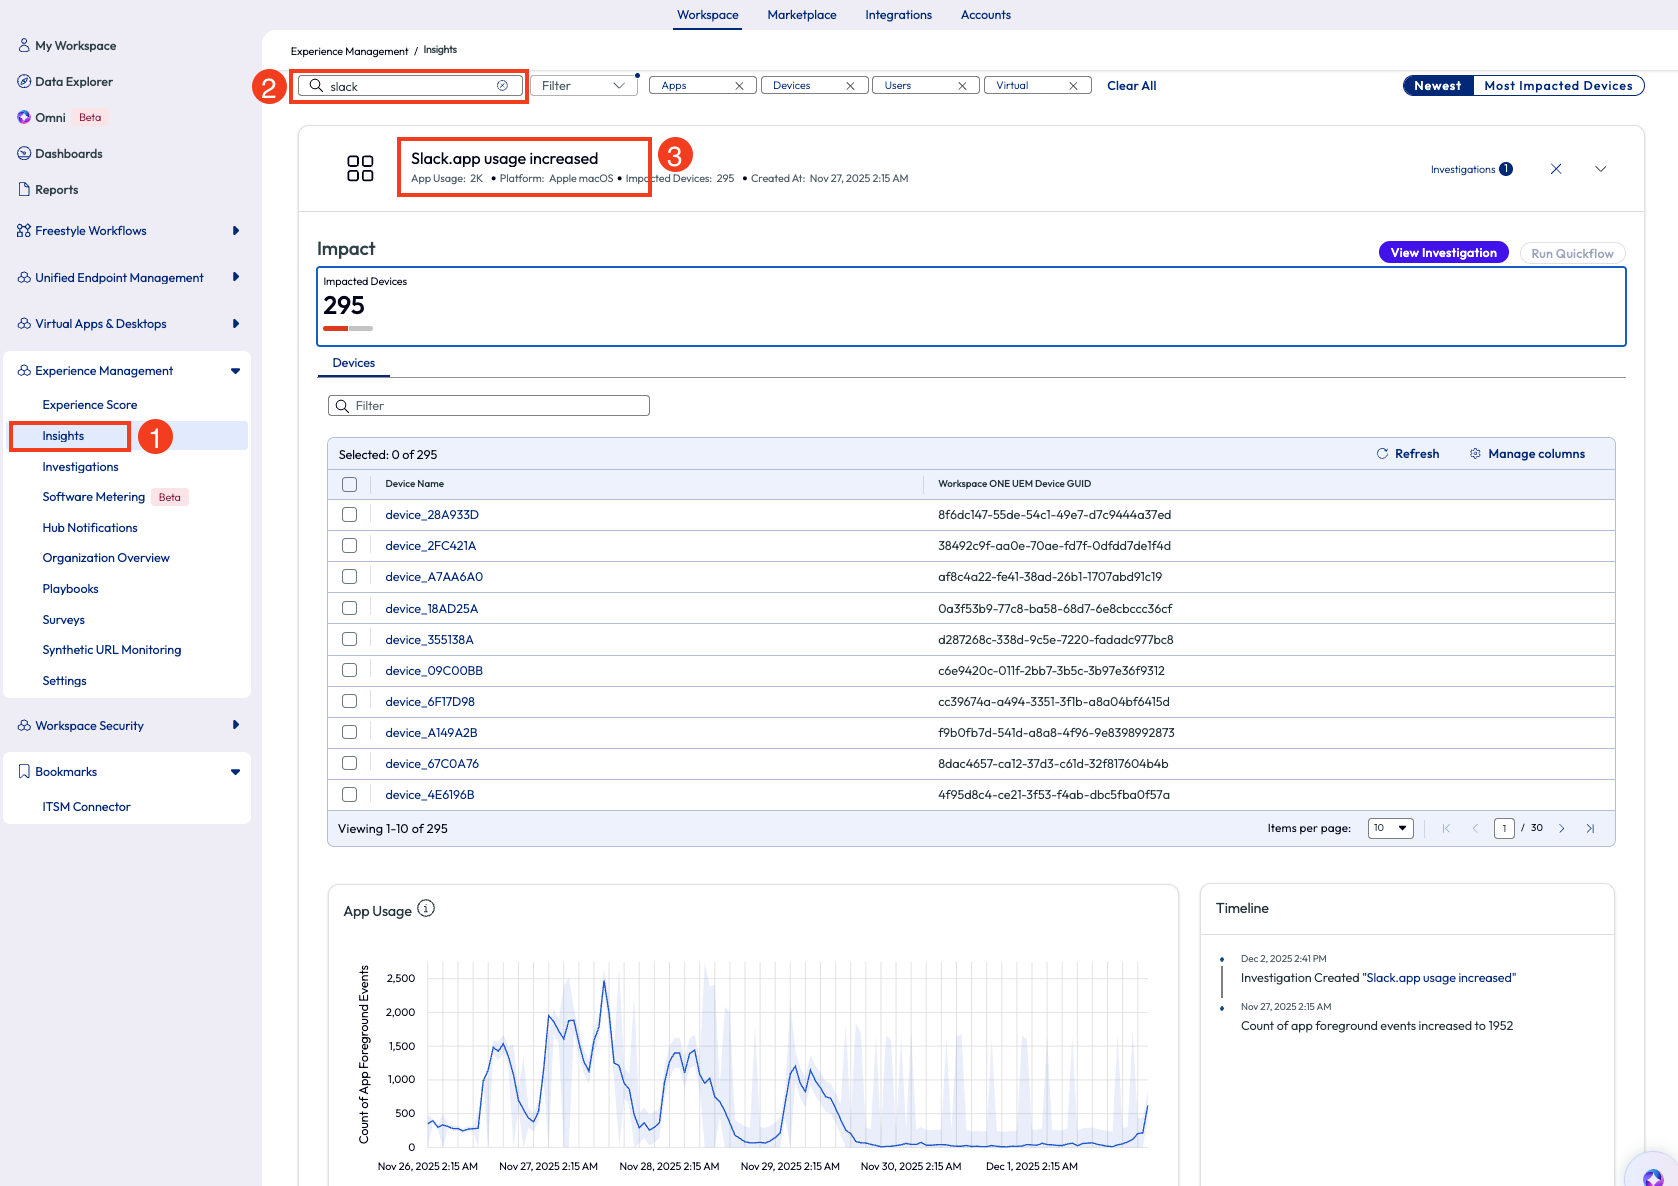Tick the checkbox for device_4E6196B
The height and width of the screenshot is (1186, 1678).
pyautogui.click(x=349, y=795)
